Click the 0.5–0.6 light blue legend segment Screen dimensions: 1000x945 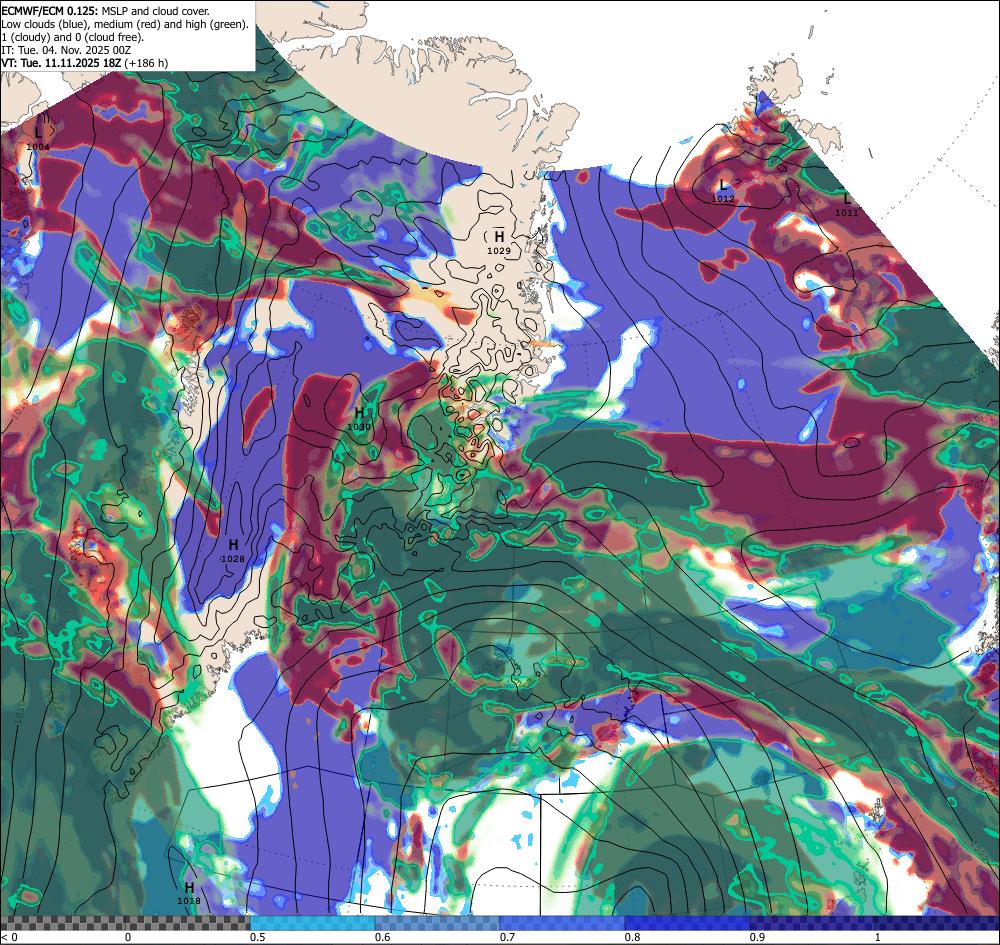pyautogui.click(x=312, y=923)
